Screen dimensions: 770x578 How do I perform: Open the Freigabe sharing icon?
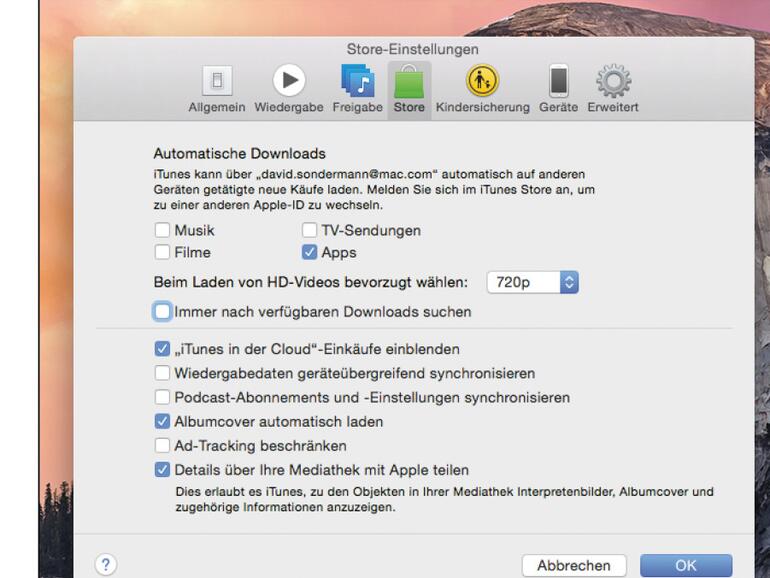point(358,81)
